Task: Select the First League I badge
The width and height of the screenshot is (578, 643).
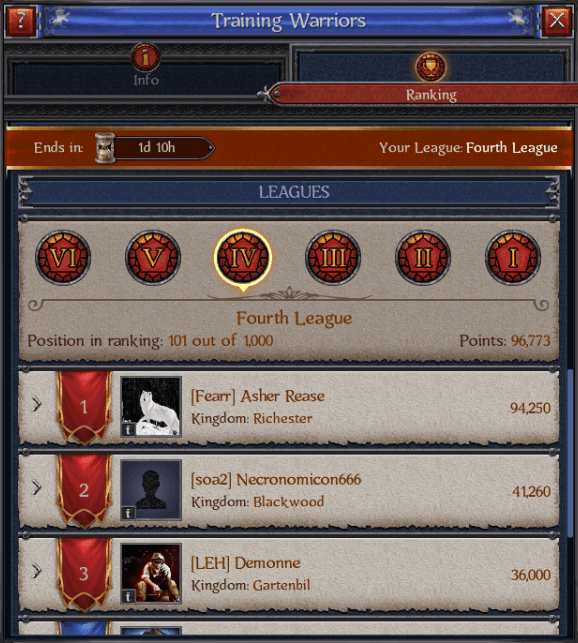Action: [513, 258]
